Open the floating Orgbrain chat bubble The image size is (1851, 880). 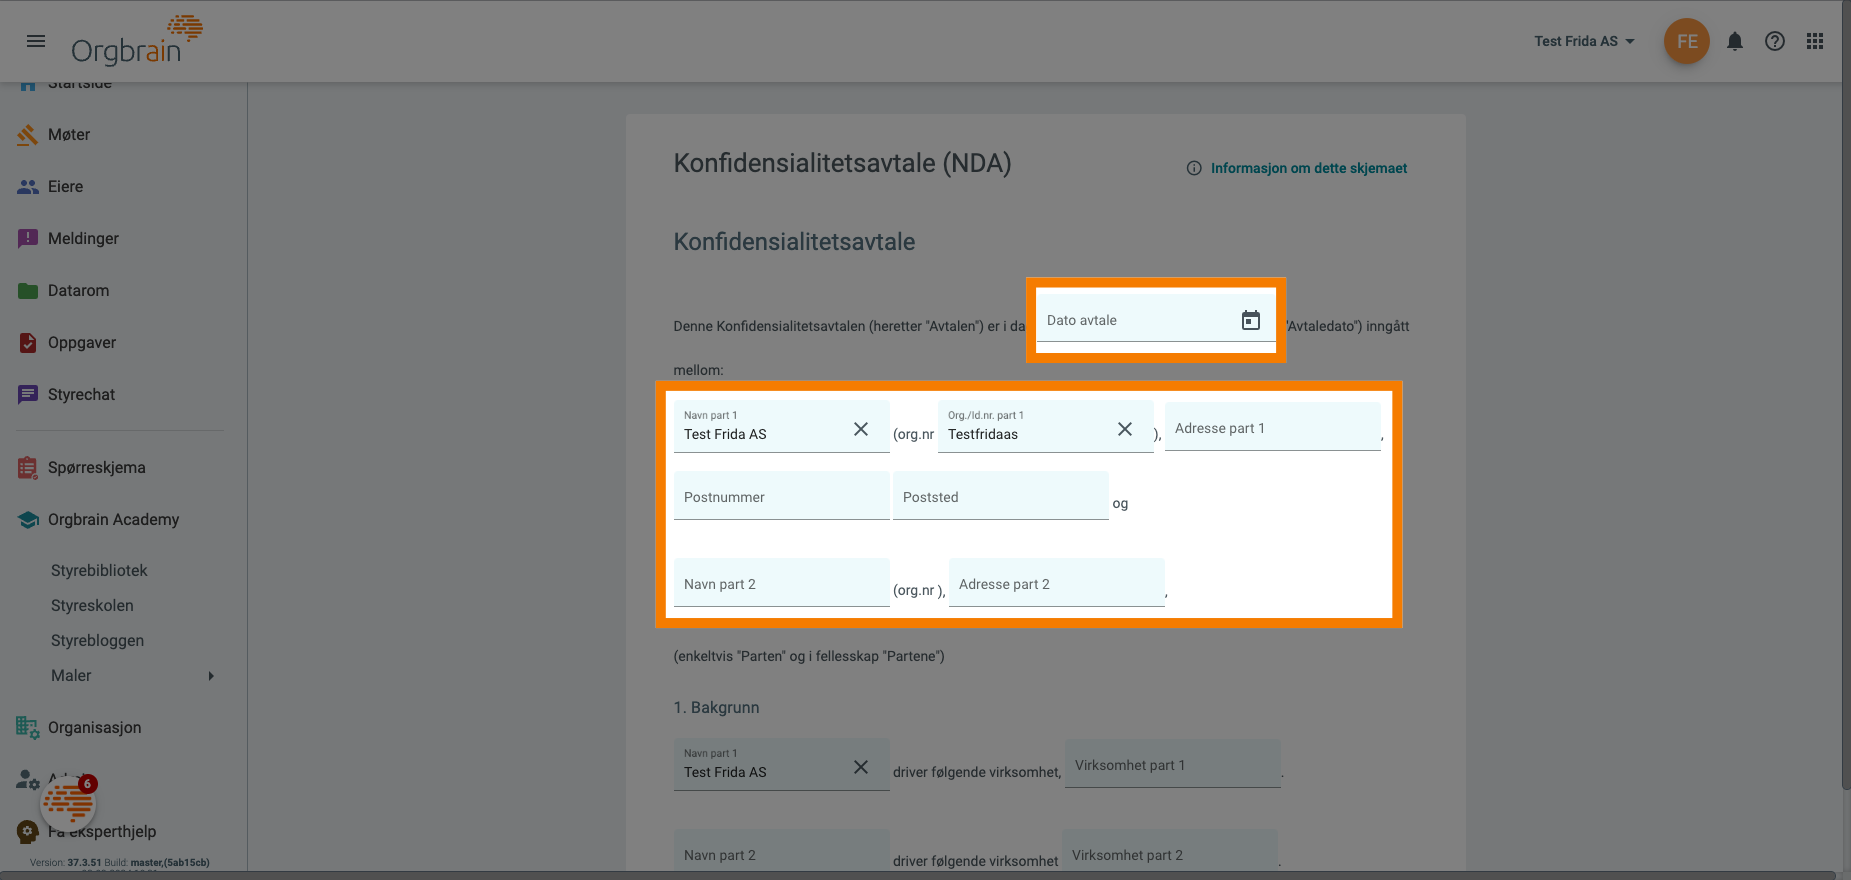point(68,802)
